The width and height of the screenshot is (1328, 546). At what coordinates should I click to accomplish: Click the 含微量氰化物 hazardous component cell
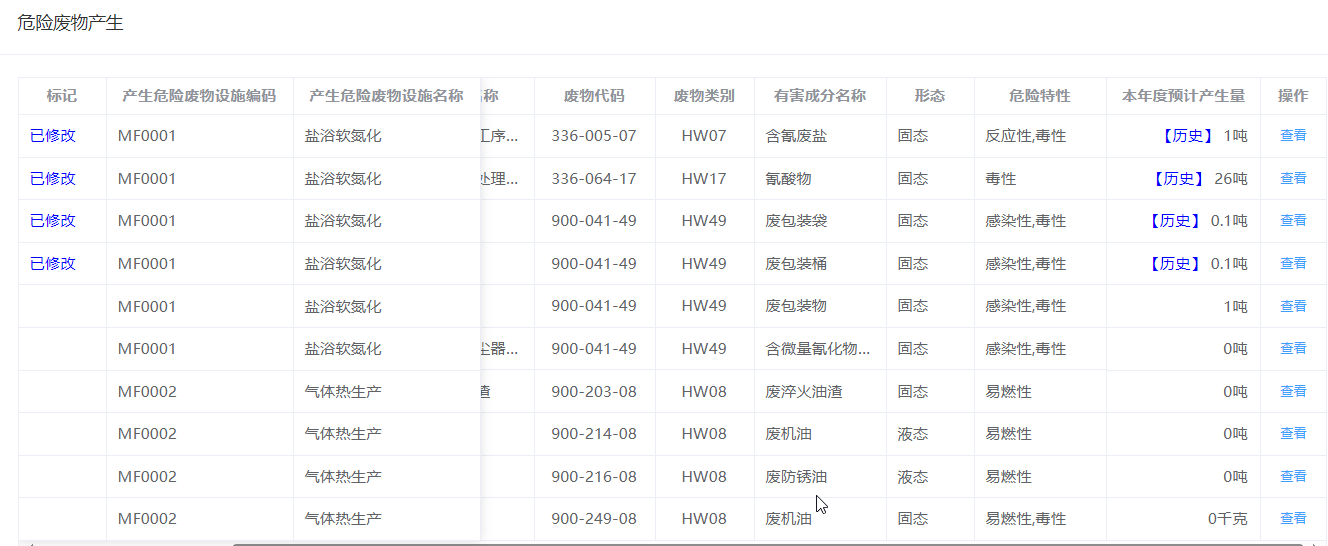818,349
